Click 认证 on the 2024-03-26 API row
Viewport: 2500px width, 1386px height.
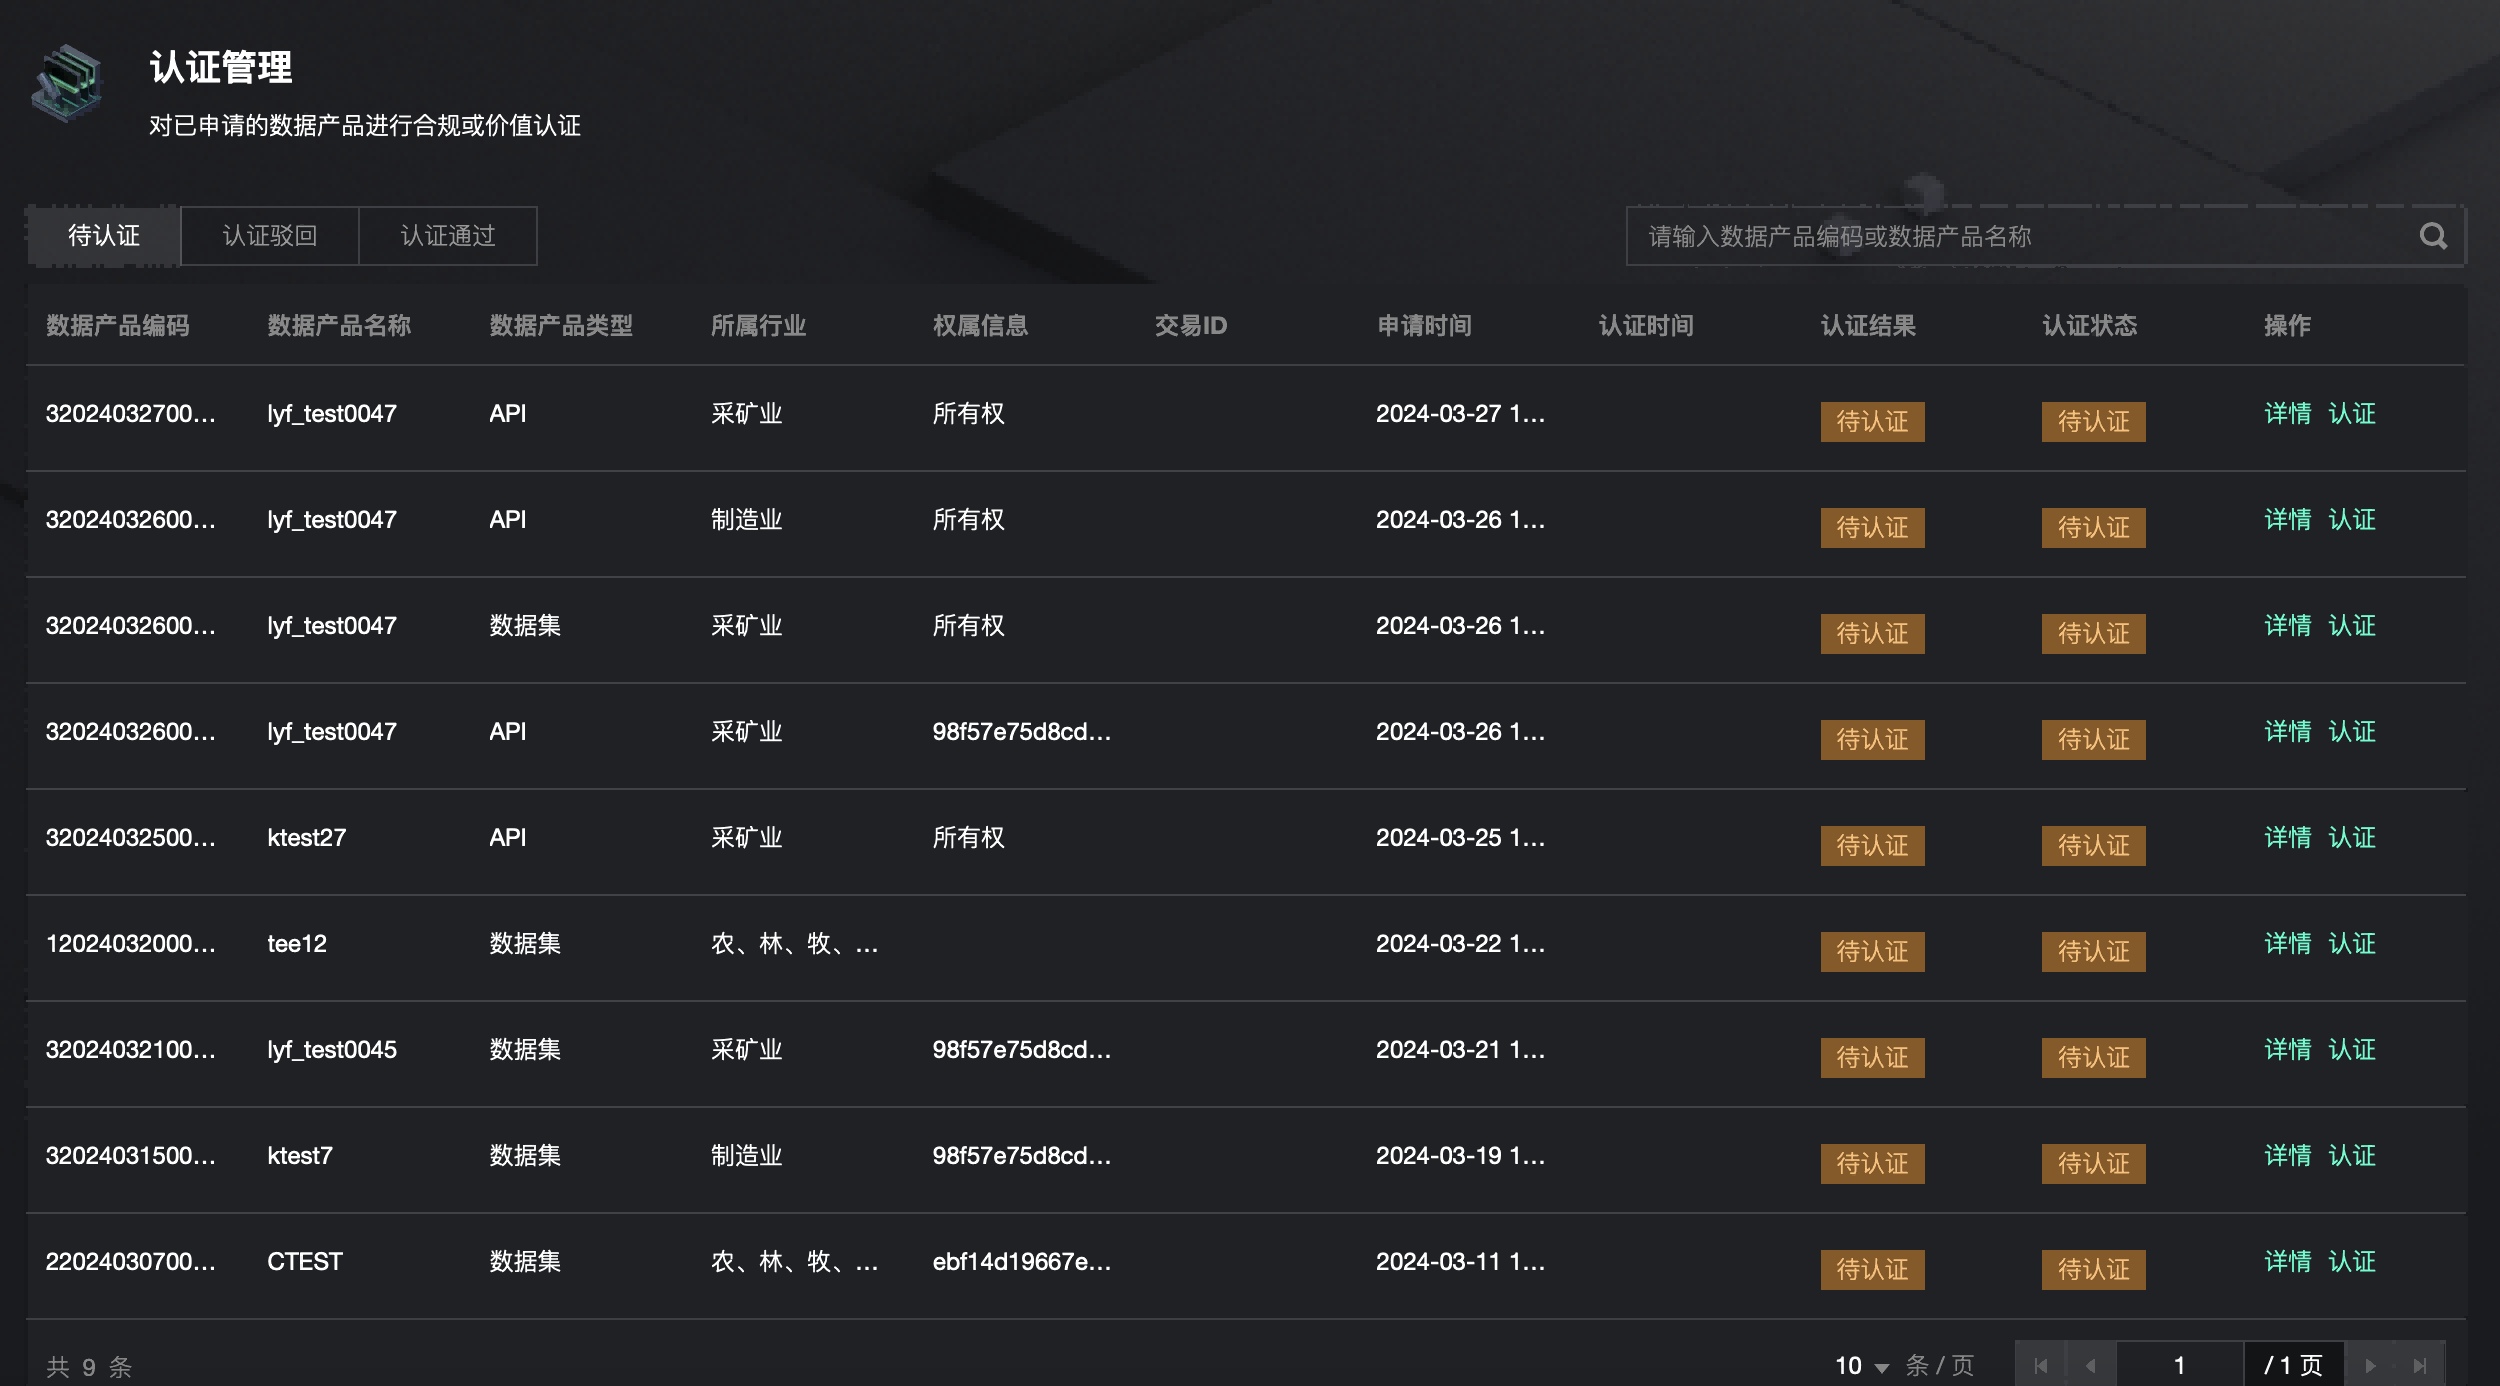[2354, 732]
